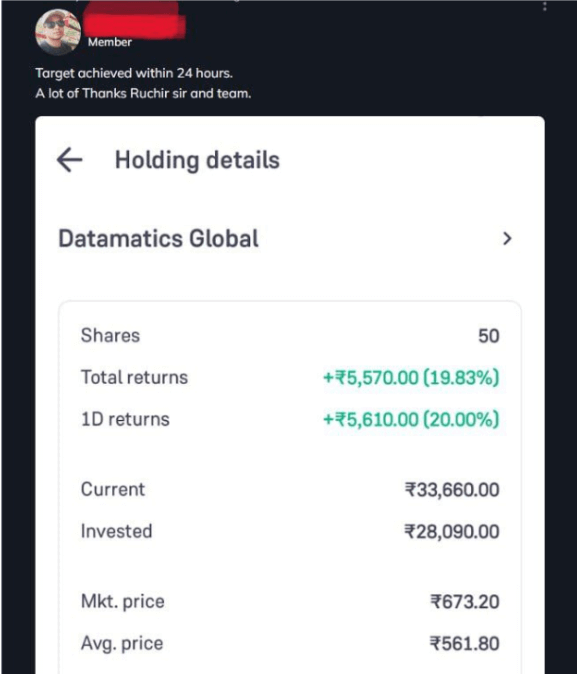Open the three-dot options menu at top right
The image size is (577, 674).
[x=545, y=6]
